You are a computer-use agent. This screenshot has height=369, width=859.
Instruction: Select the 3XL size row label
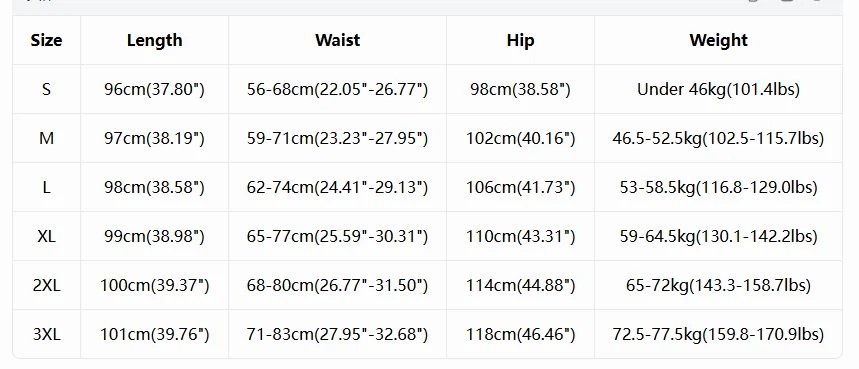coord(47,335)
